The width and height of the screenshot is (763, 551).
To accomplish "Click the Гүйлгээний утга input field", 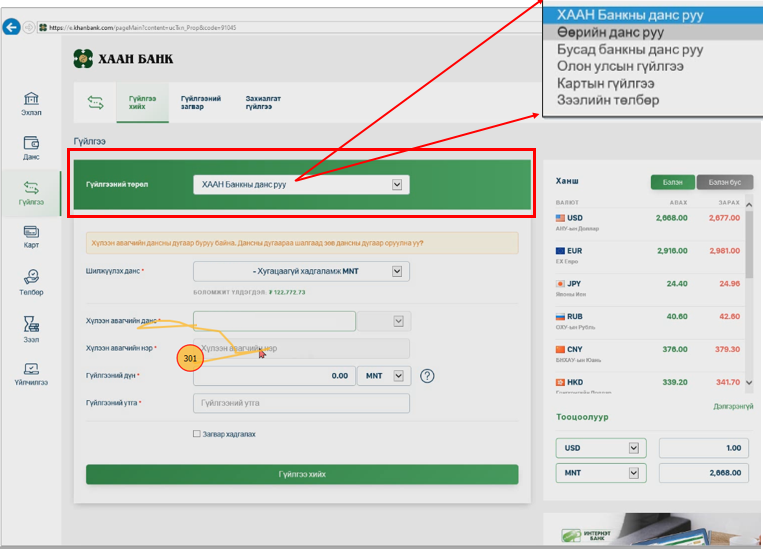I will (x=301, y=403).
